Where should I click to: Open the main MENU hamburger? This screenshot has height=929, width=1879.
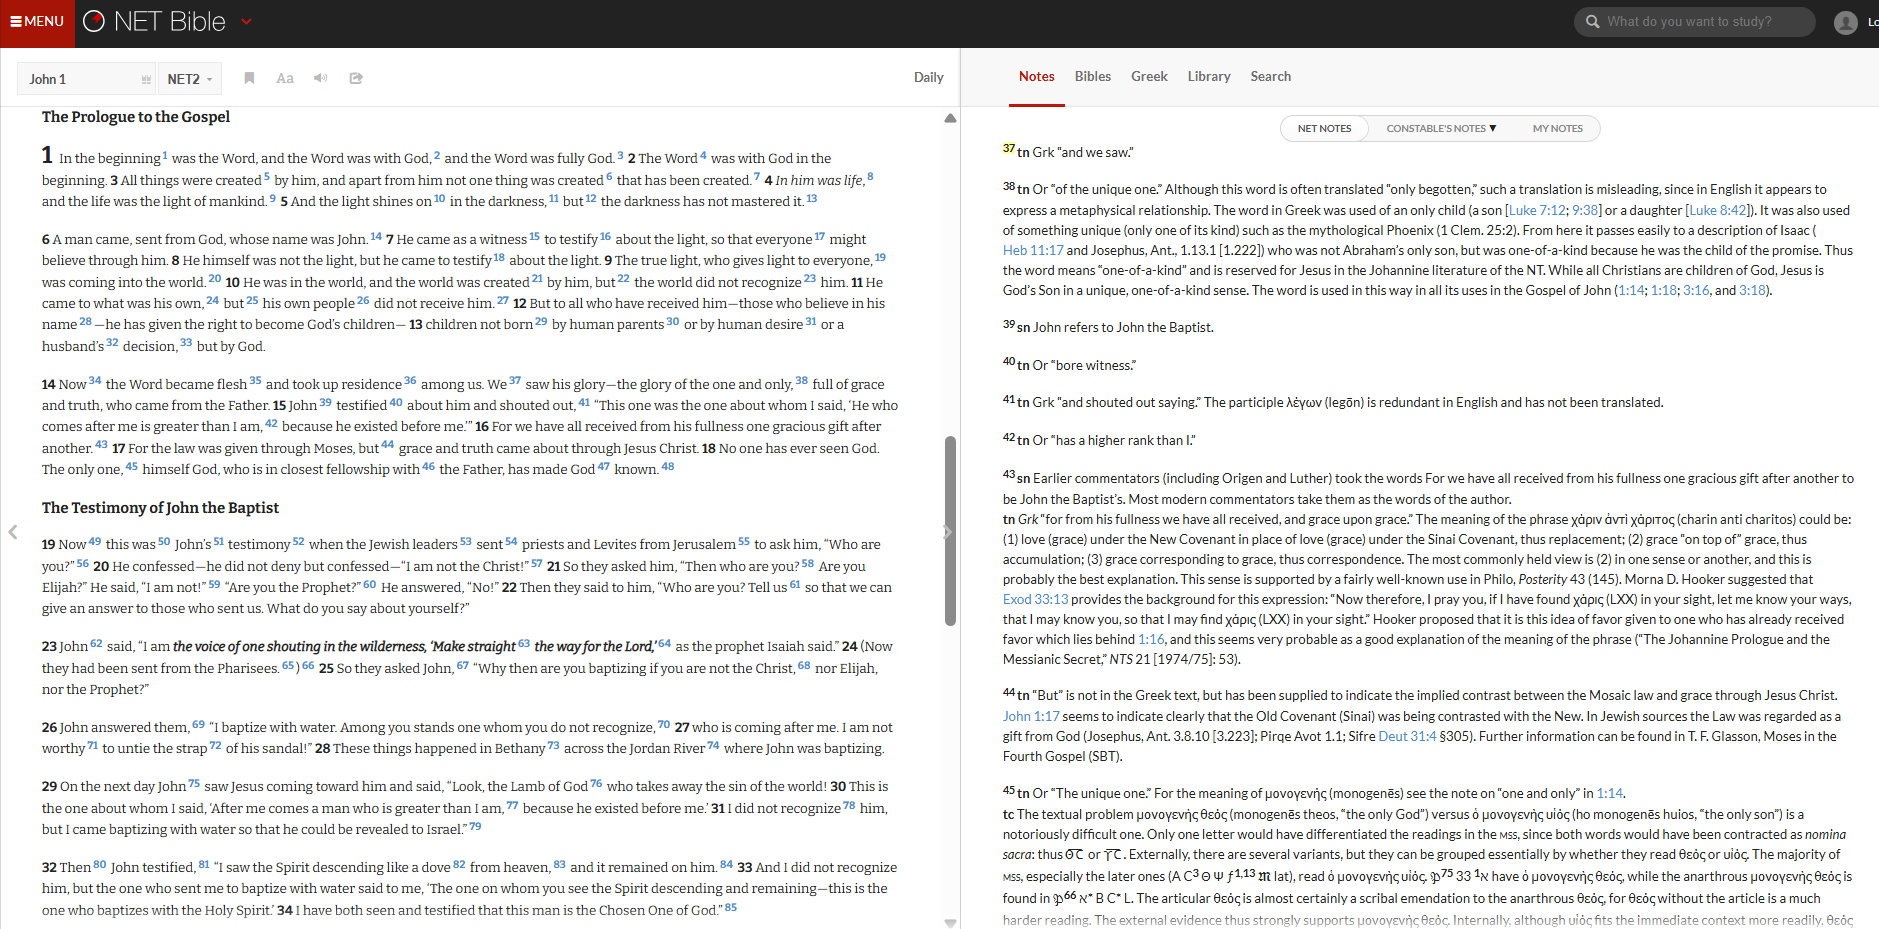coord(37,22)
